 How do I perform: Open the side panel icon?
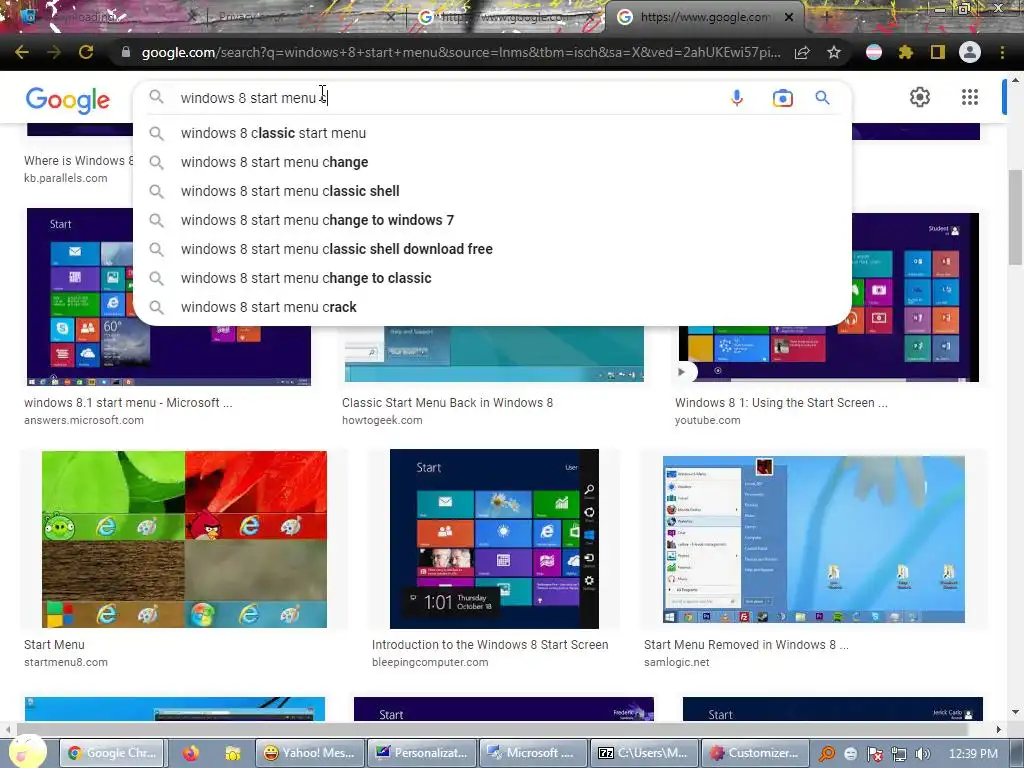tap(938, 52)
